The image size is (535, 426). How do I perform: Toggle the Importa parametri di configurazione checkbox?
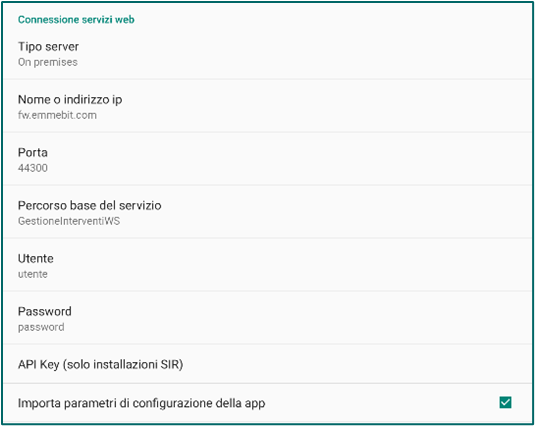(x=505, y=402)
